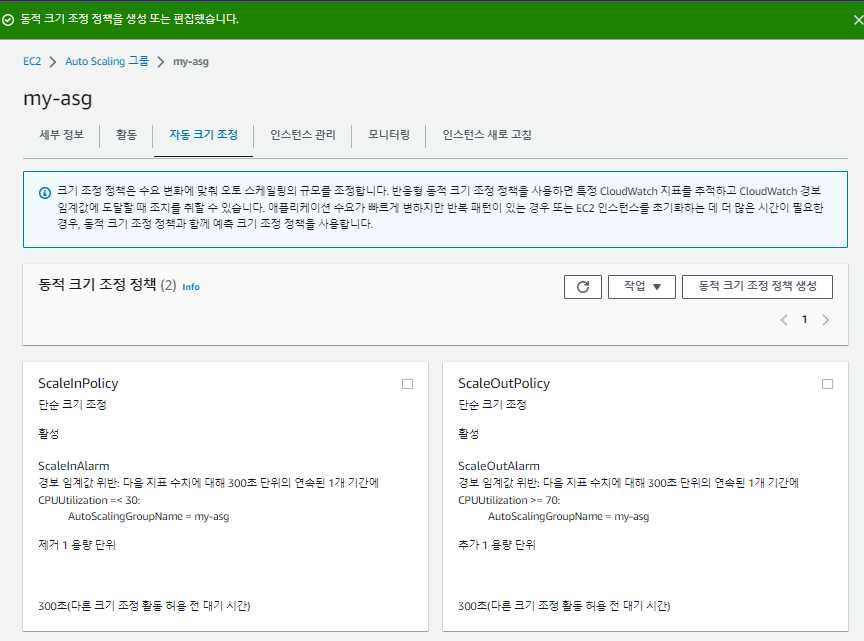This screenshot has height=641, width=864.
Task: Click the '제거 1 용량 단위' text
Action: click(x=77, y=545)
